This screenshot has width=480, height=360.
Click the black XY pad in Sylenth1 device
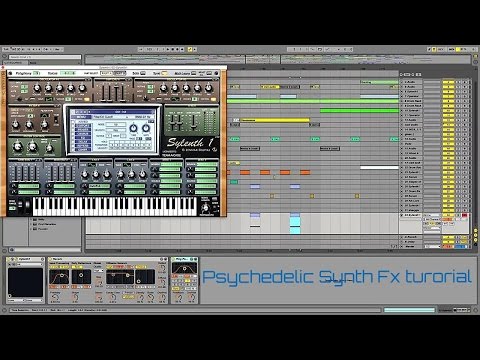click(25, 282)
